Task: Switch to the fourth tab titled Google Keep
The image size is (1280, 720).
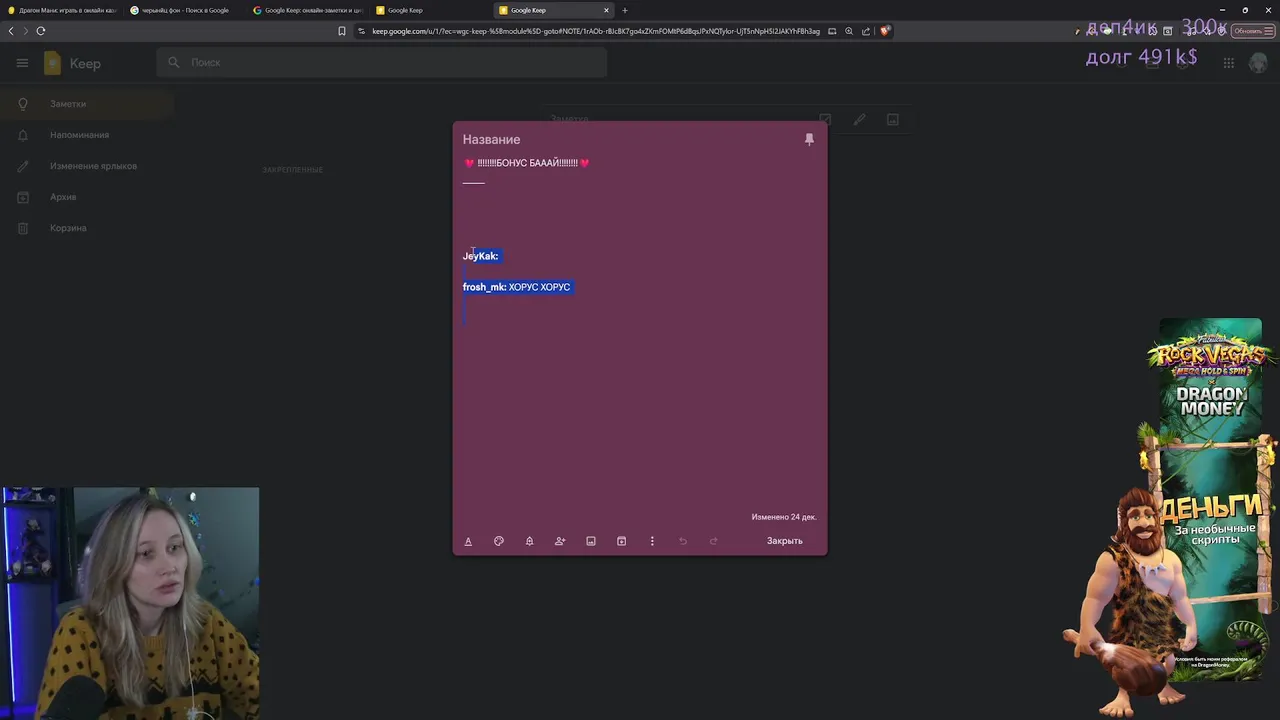Action: (x=430, y=10)
